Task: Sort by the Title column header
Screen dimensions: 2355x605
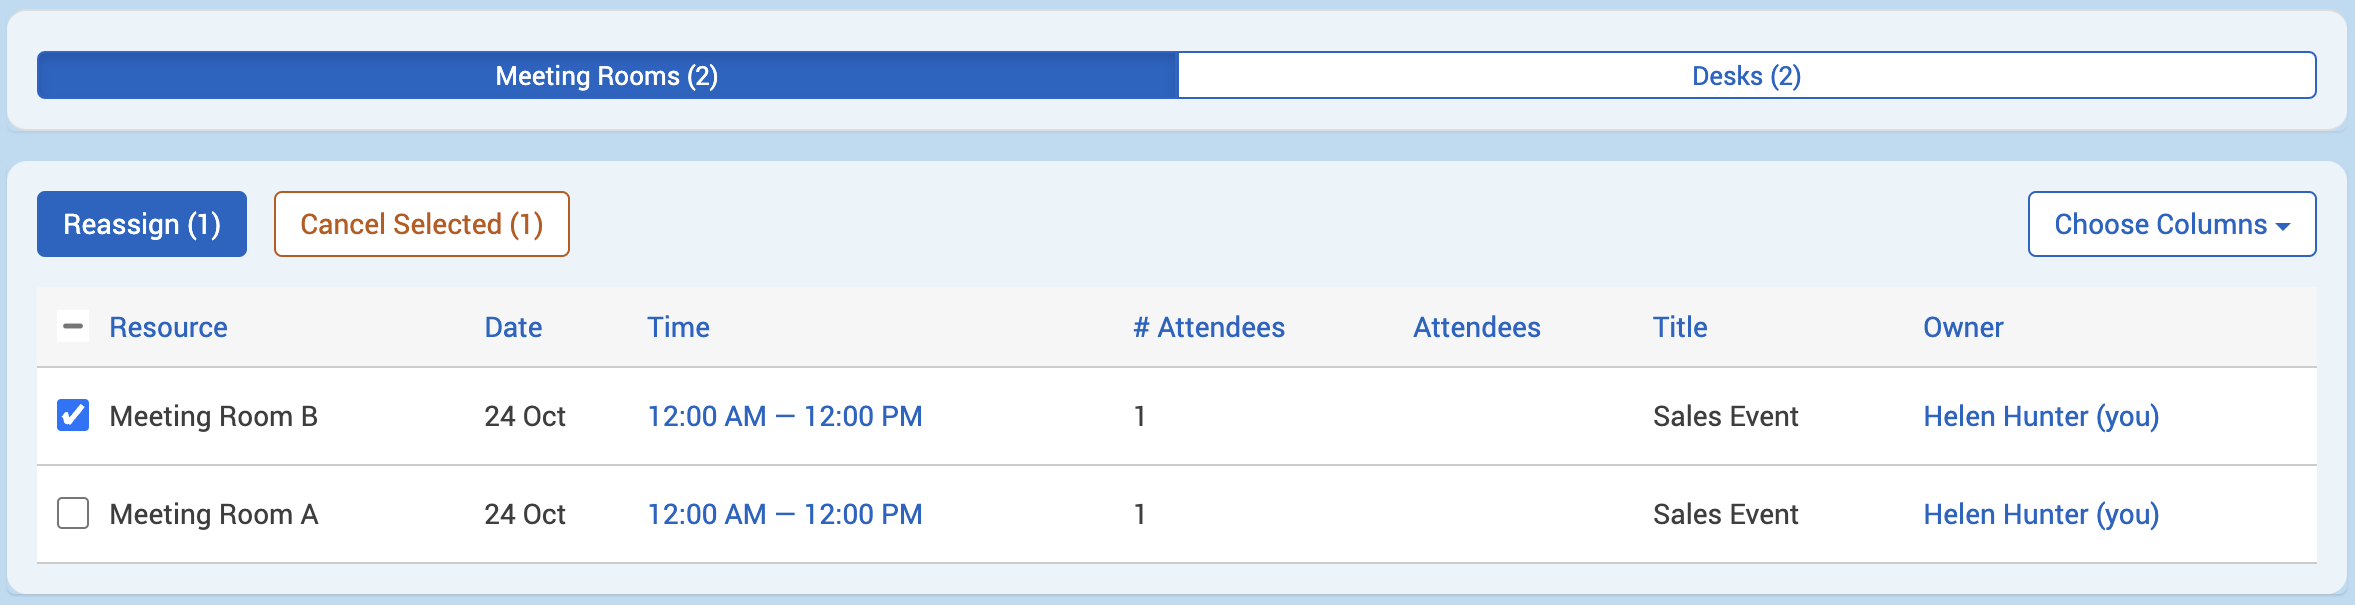Action: [x=1679, y=327]
